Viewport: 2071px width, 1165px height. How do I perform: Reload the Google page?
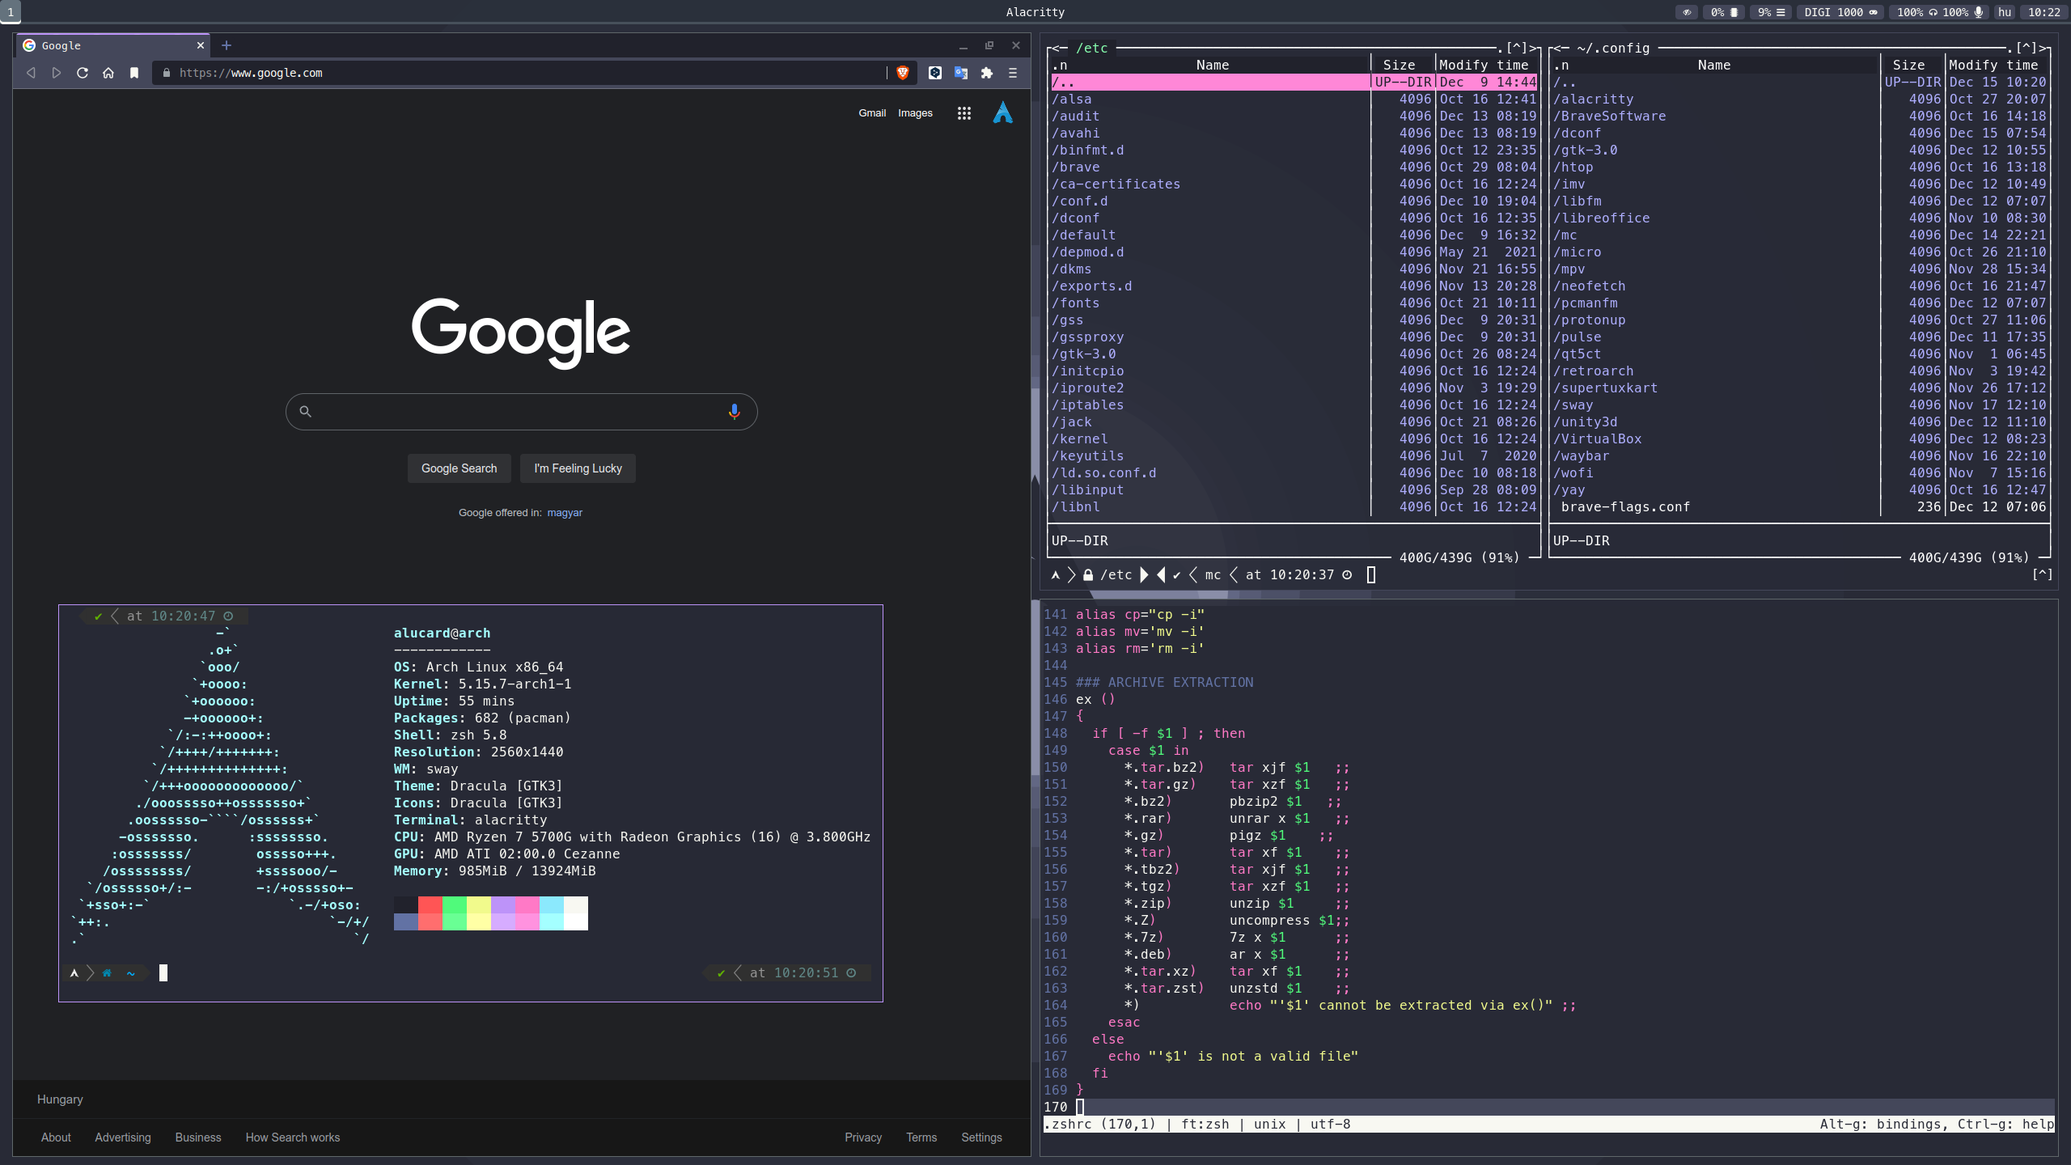pos(82,73)
